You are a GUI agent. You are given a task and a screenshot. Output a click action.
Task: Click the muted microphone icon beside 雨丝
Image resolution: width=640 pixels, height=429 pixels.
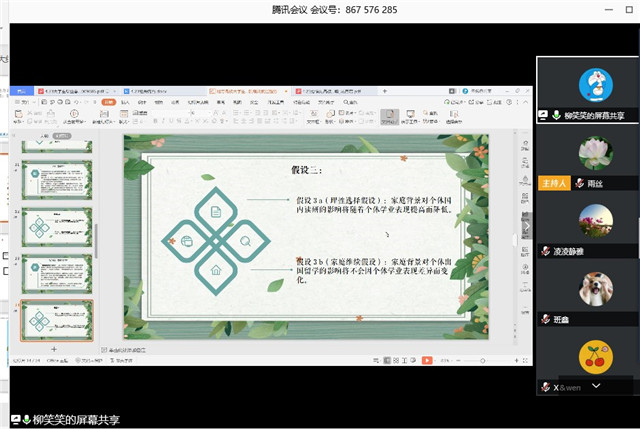pos(579,184)
